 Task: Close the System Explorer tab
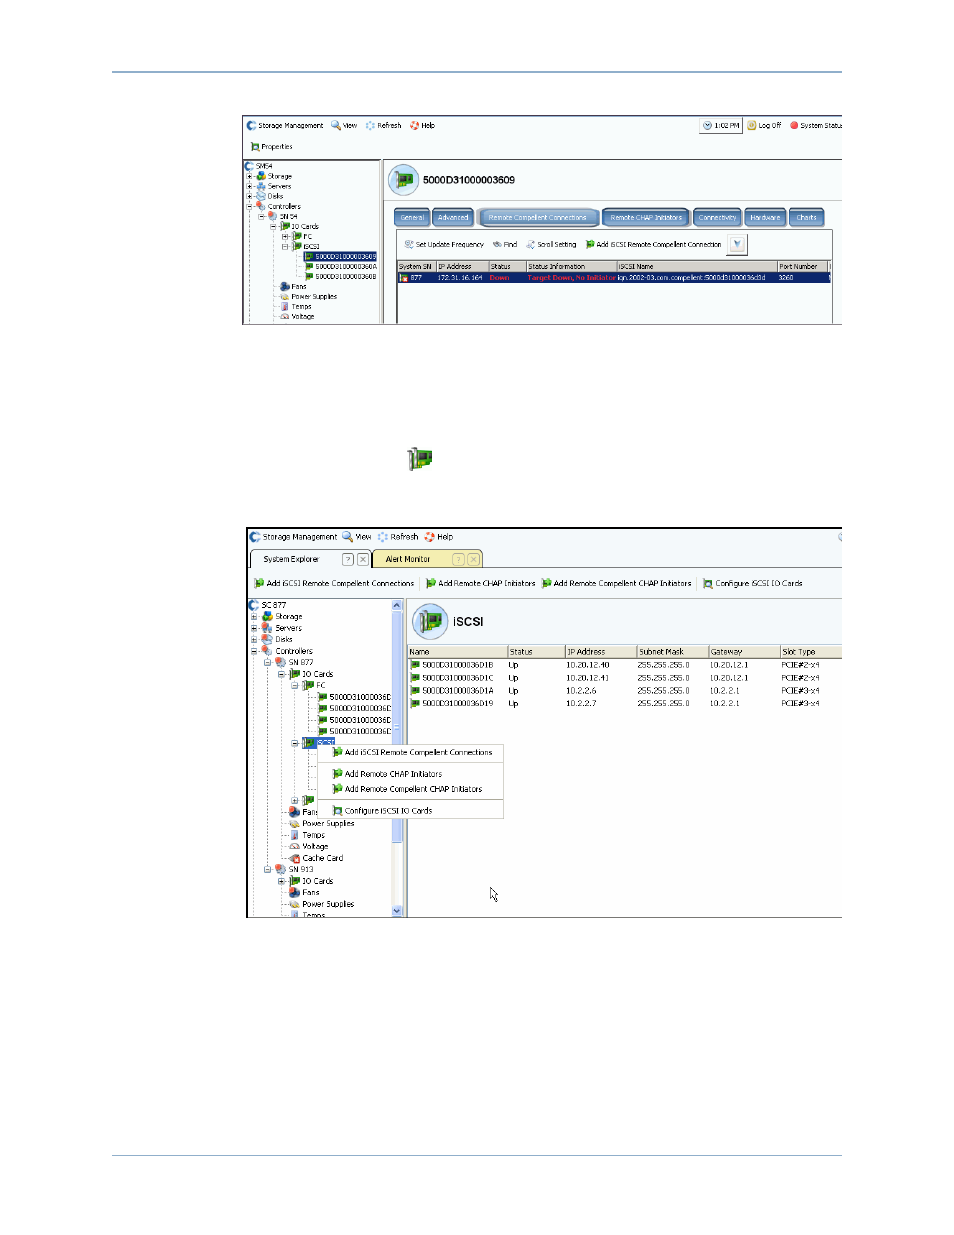click(x=363, y=560)
